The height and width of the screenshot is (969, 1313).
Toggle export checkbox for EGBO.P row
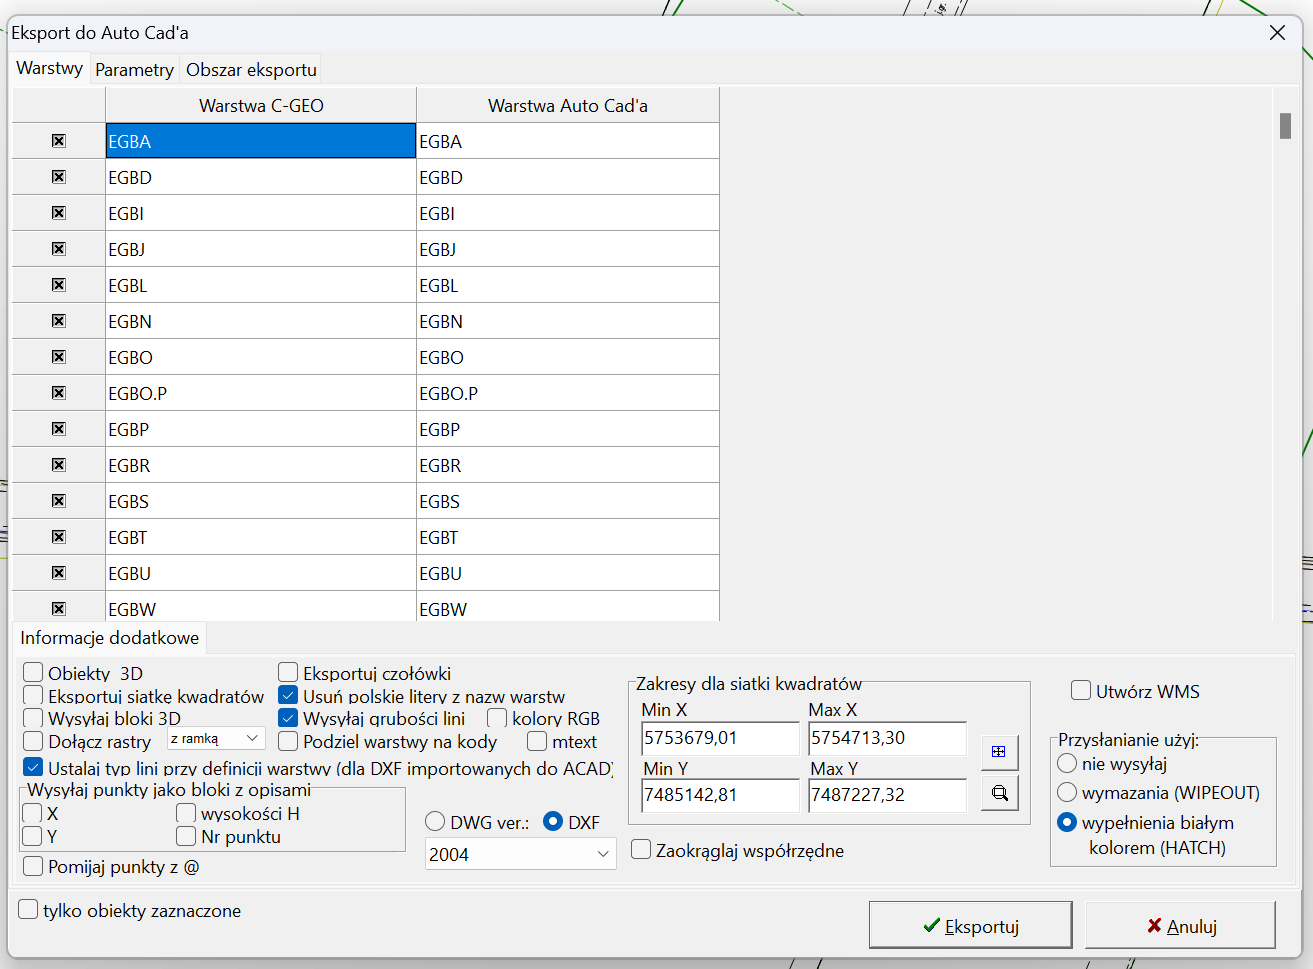[x=59, y=393]
